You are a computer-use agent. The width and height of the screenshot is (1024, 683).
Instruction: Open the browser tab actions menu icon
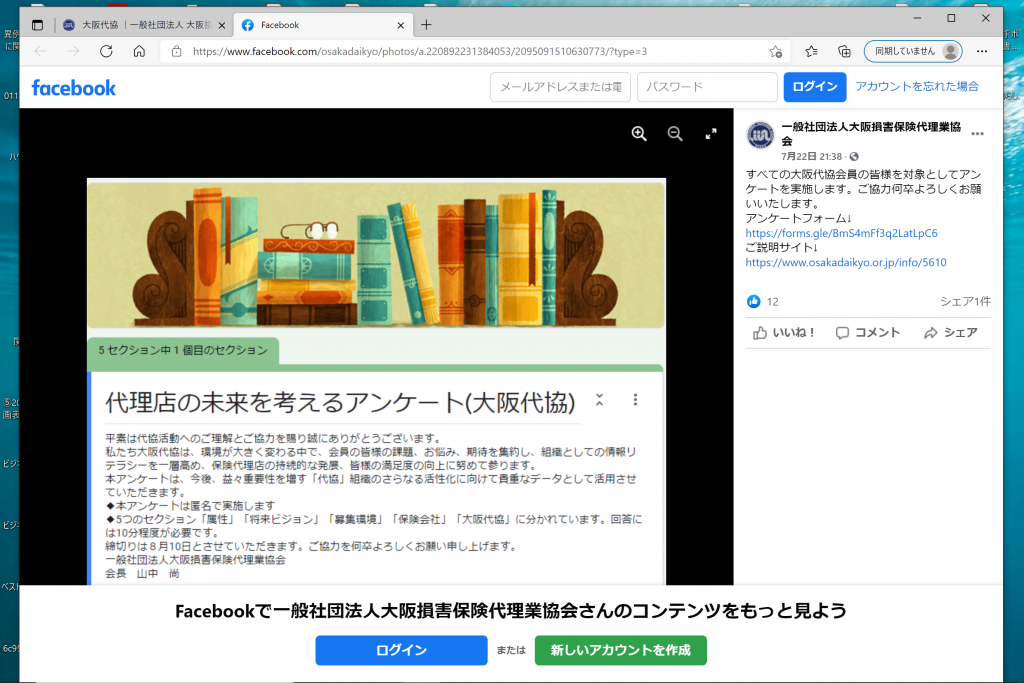coord(37,25)
